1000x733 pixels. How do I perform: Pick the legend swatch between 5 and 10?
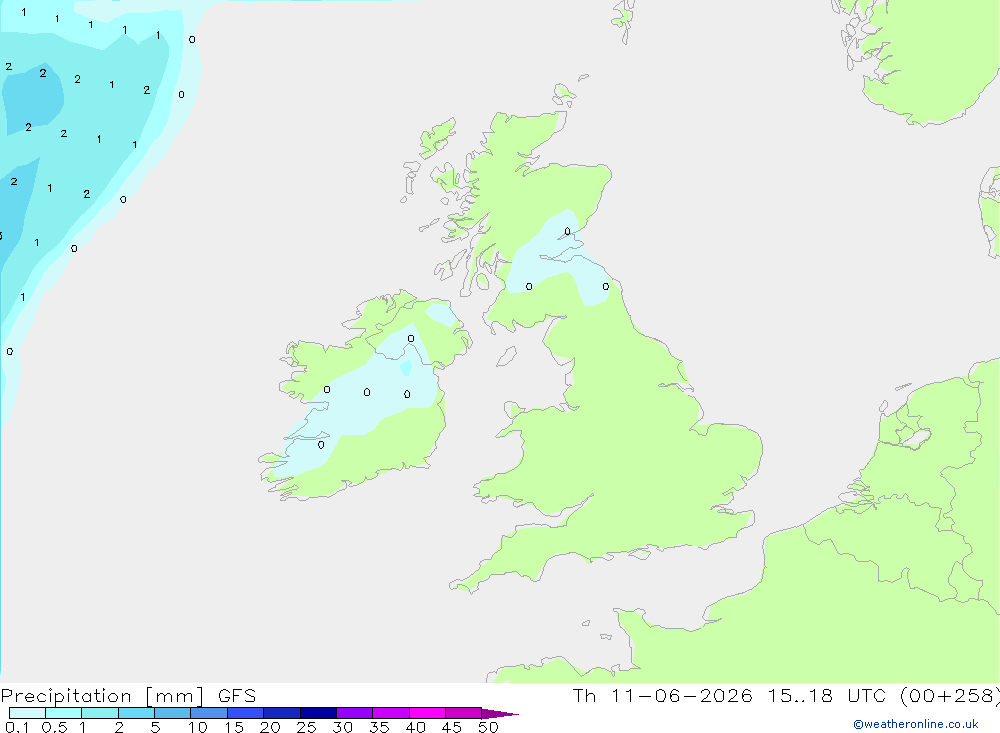[x=172, y=713]
